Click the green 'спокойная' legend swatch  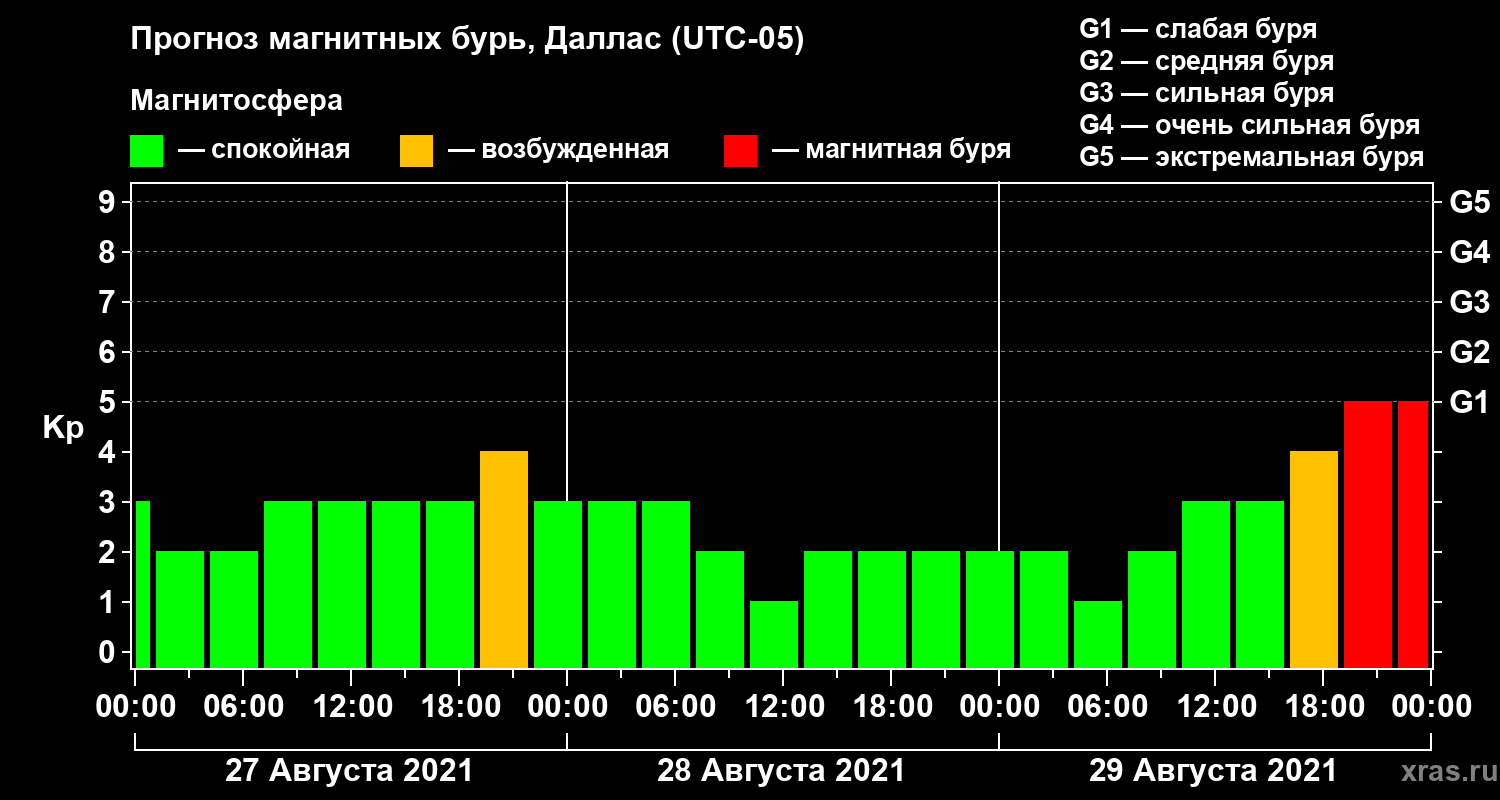tap(147, 151)
